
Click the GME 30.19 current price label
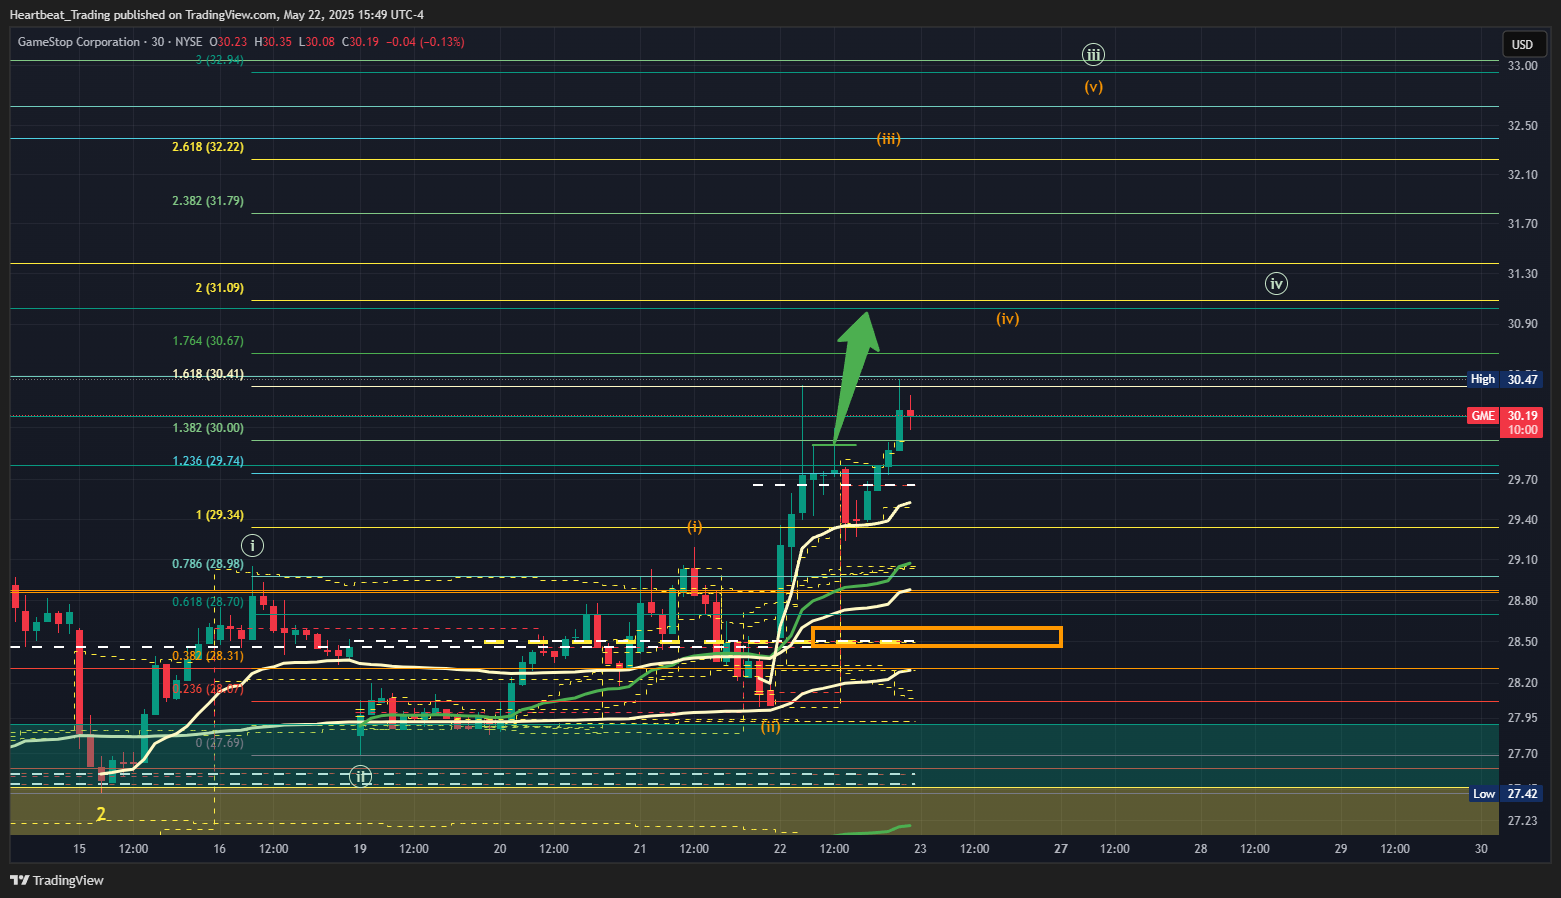pos(1505,422)
